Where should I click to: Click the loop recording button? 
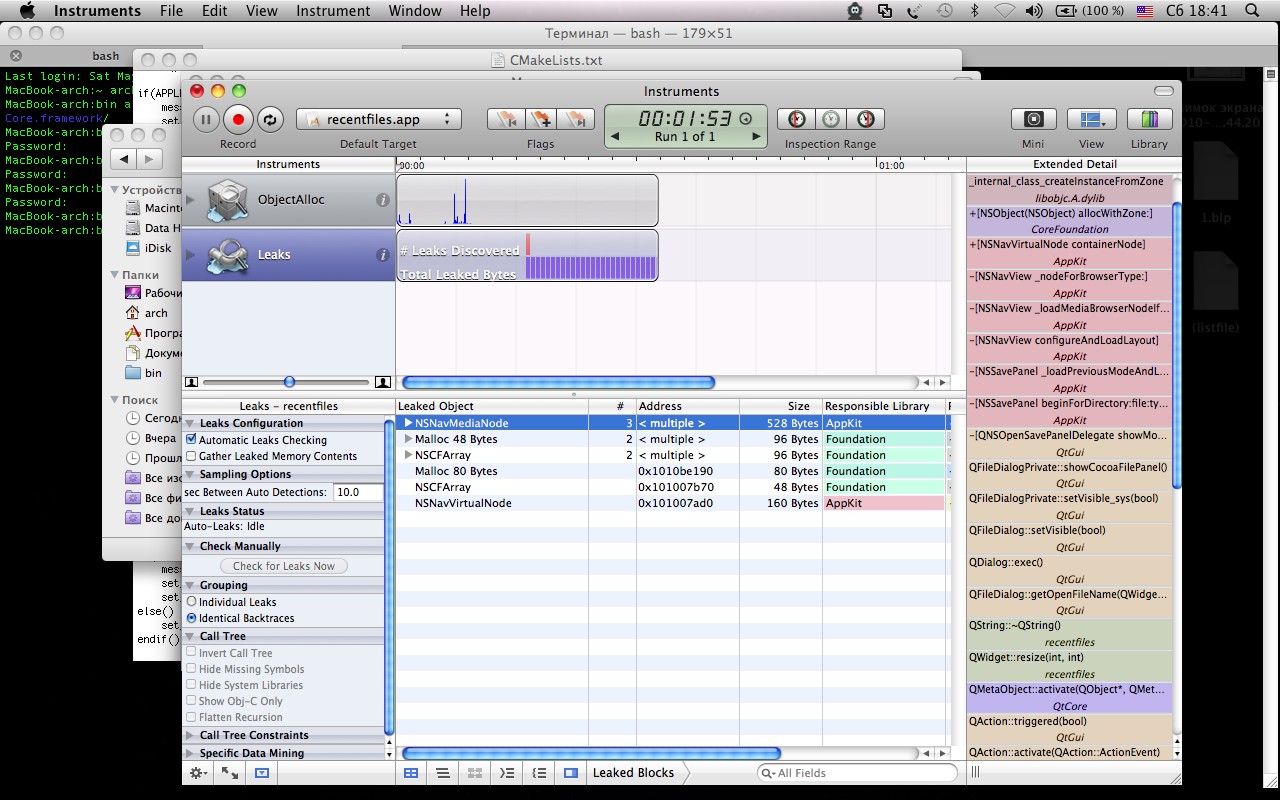click(270, 119)
